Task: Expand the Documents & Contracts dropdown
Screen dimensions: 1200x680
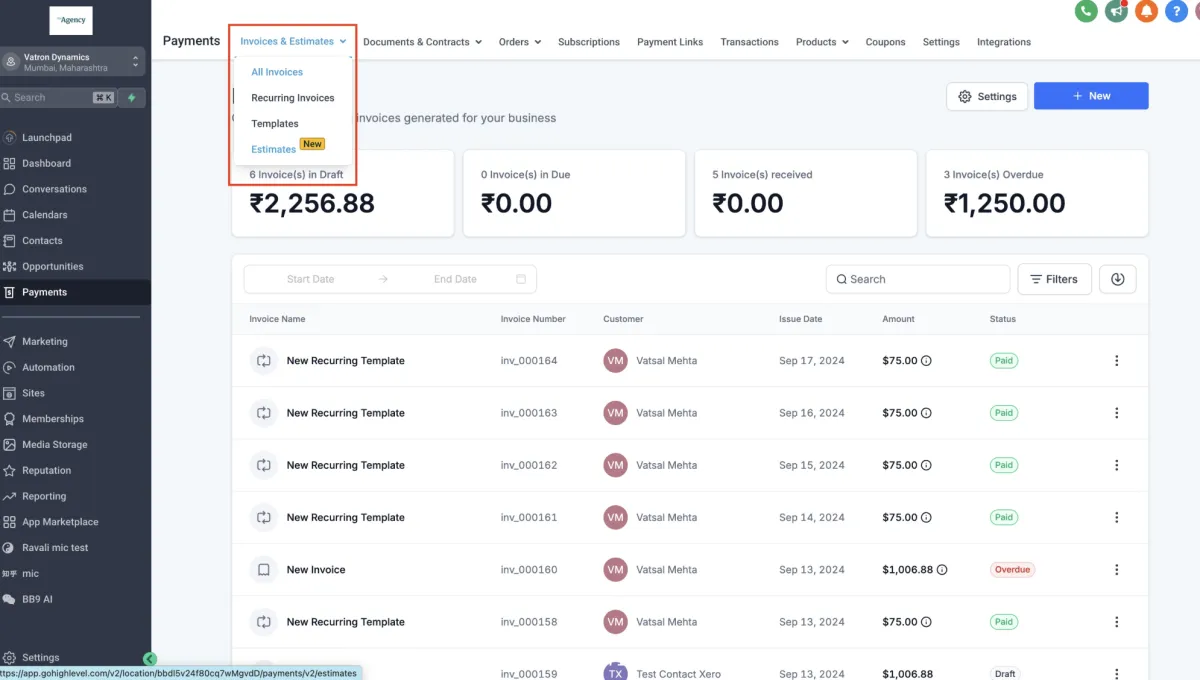Action: pyautogui.click(x=422, y=42)
